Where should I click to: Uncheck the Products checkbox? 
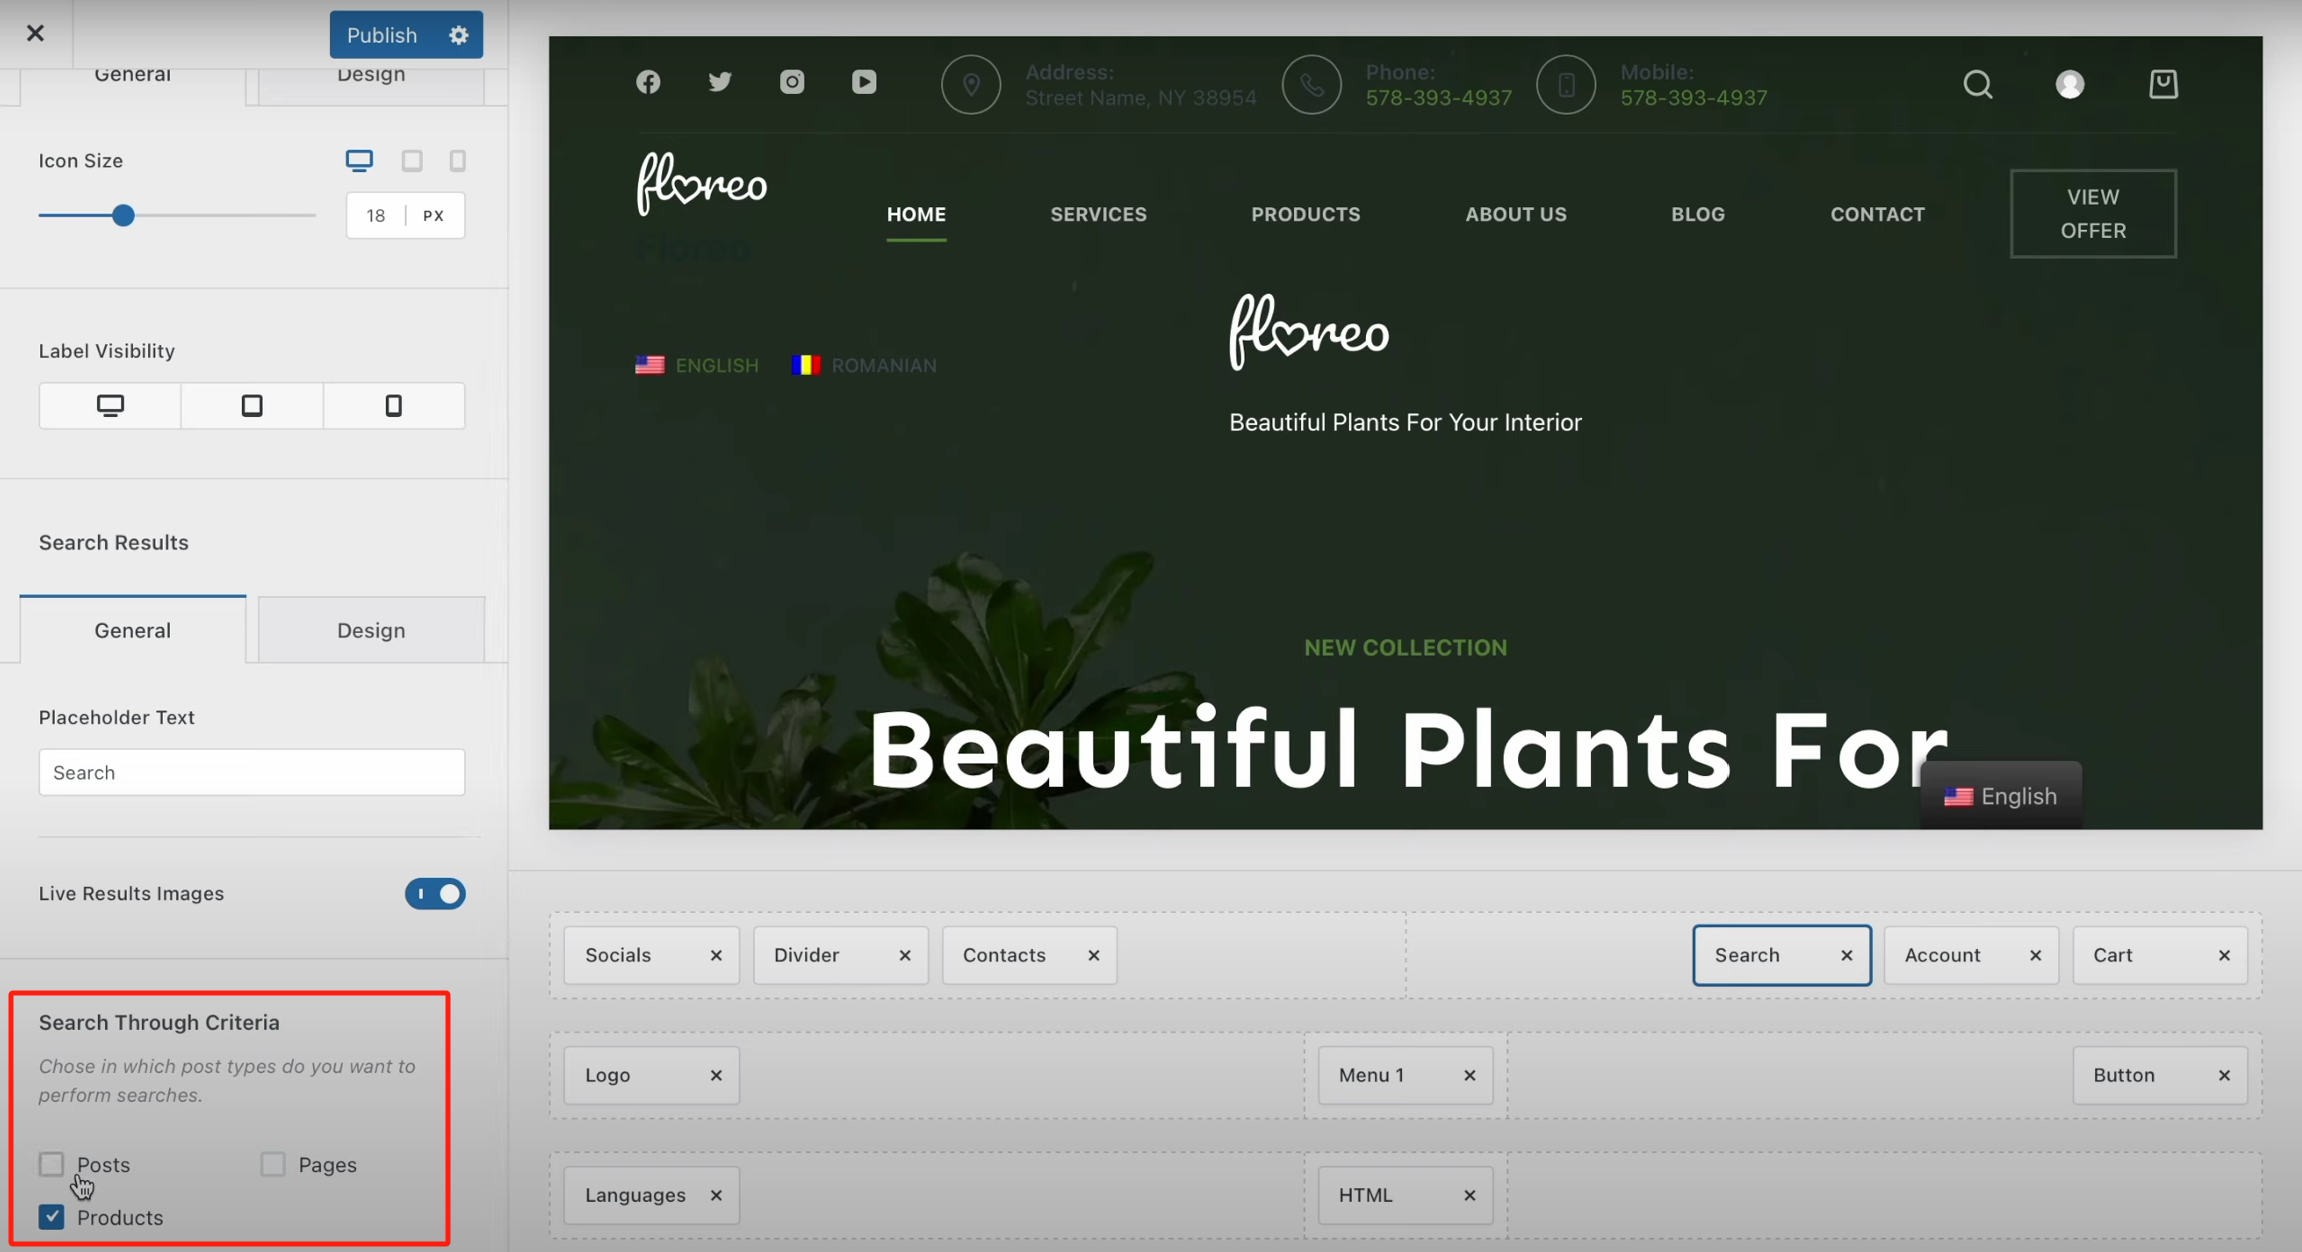(x=52, y=1217)
